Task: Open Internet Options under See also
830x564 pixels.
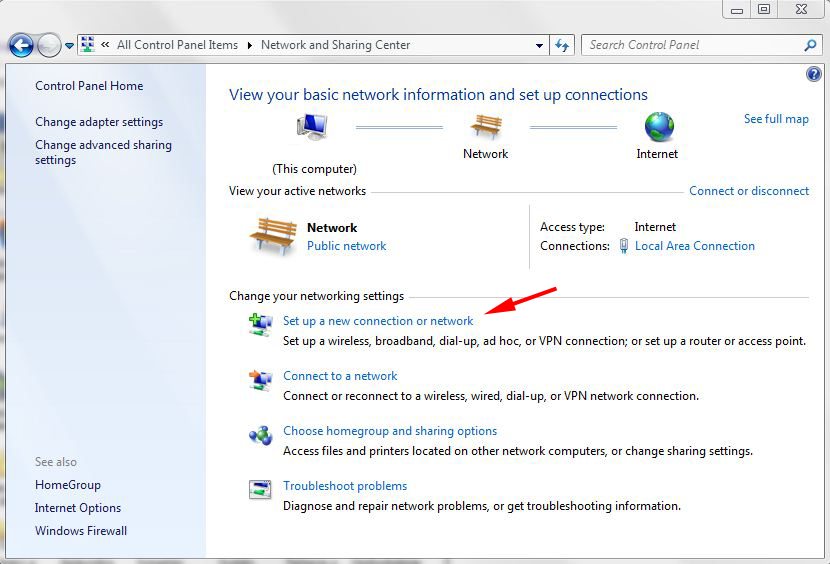Action: (78, 508)
